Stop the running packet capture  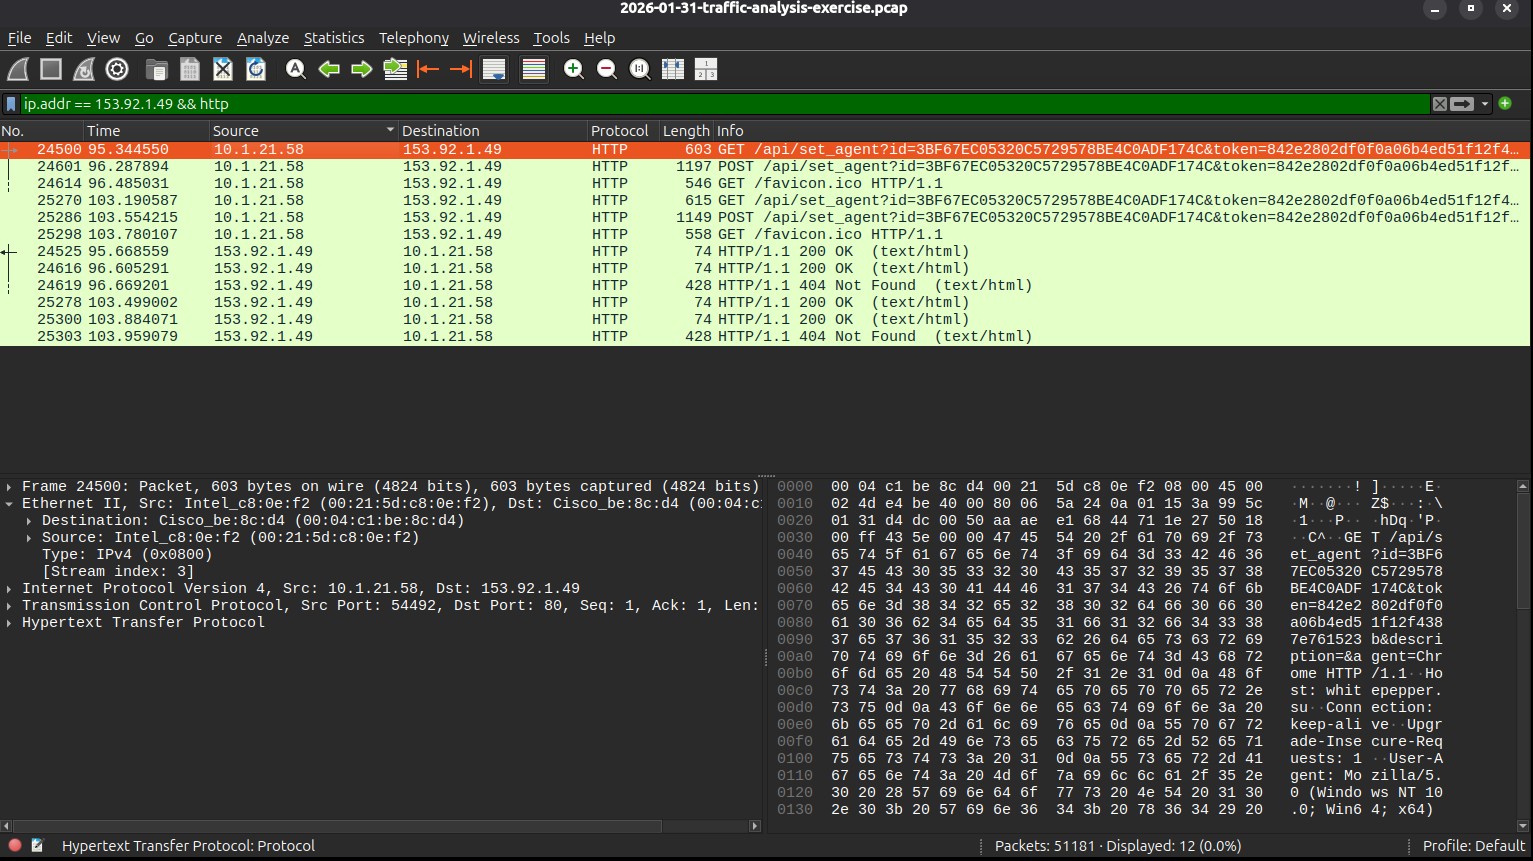pos(51,69)
